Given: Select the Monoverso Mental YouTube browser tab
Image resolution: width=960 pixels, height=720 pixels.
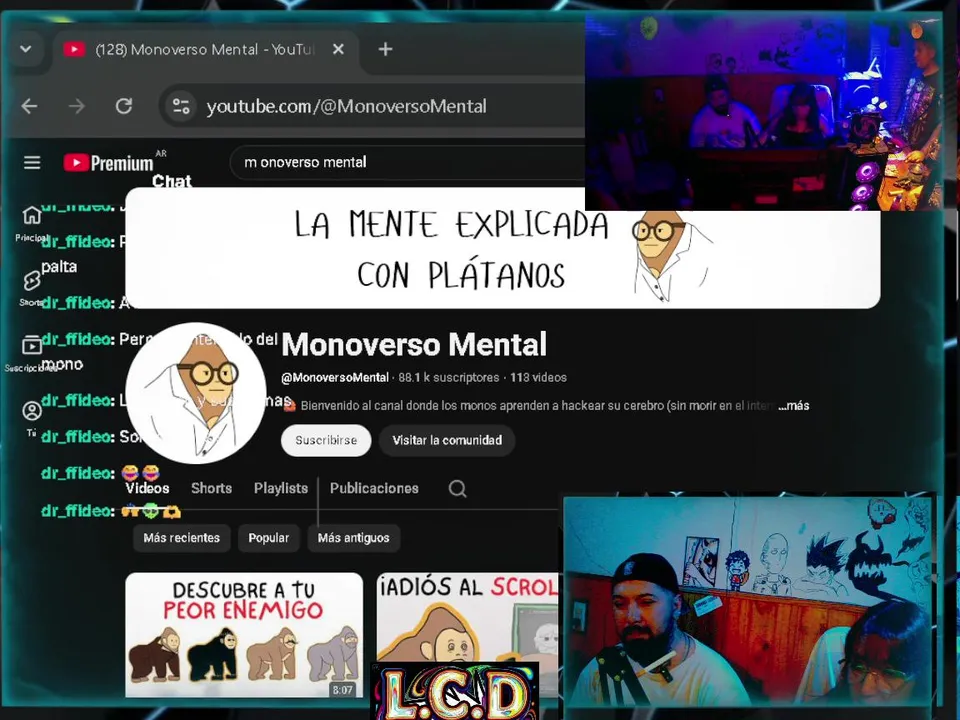Looking at the screenshot, I should click(x=205, y=50).
